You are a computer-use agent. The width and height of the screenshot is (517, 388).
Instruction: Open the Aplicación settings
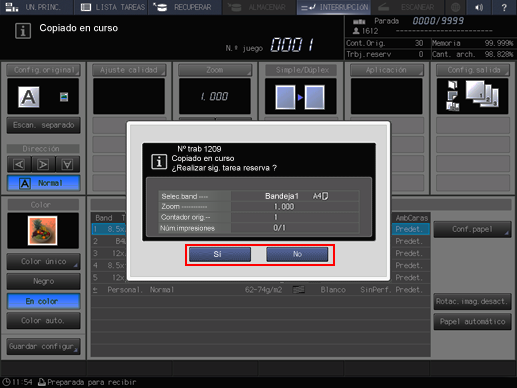tap(387, 70)
